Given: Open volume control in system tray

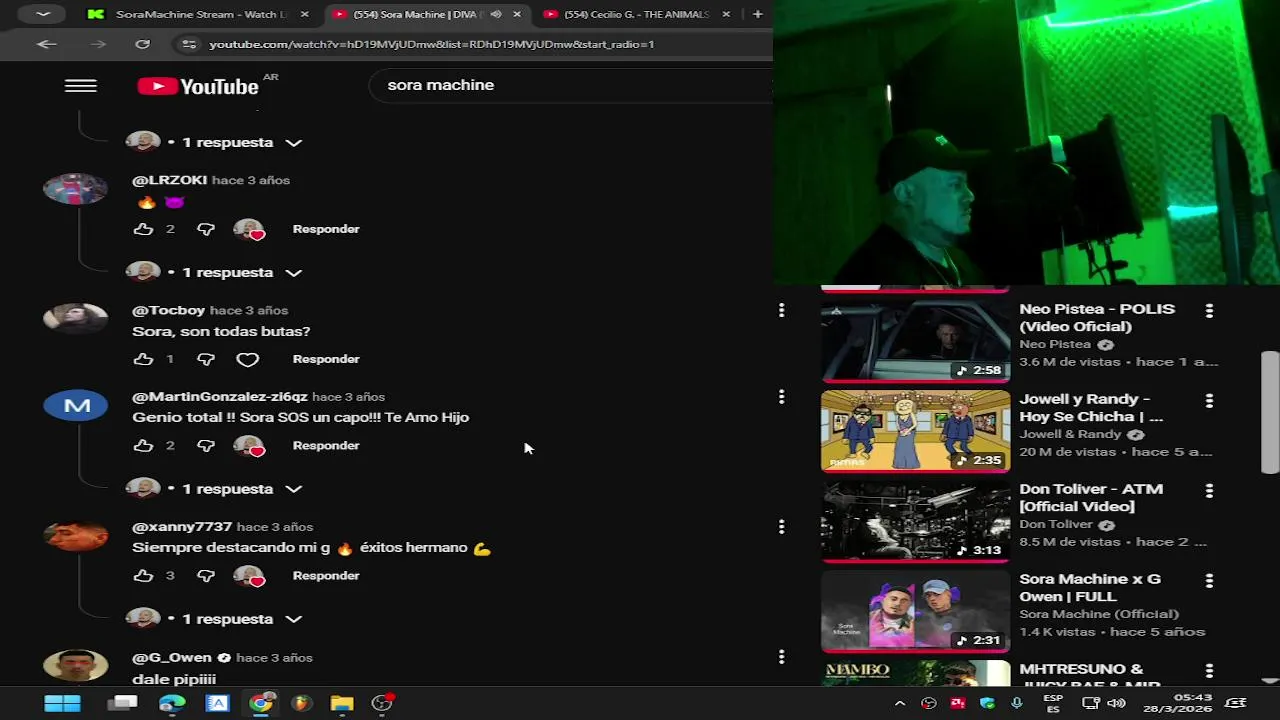Looking at the screenshot, I should click(1117, 703).
